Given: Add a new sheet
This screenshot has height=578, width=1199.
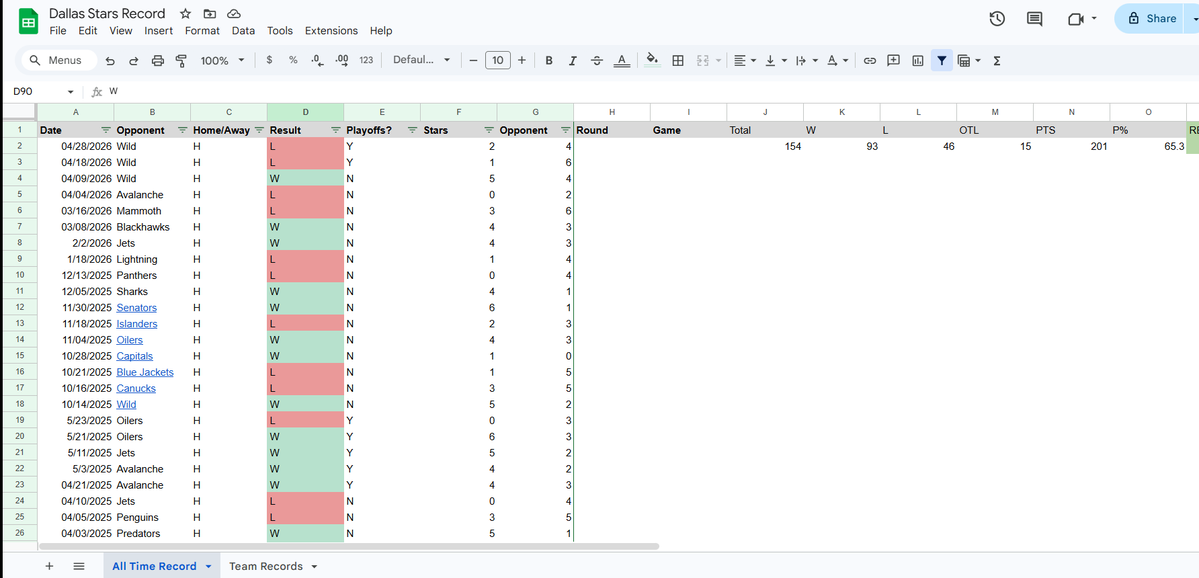Looking at the screenshot, I should [49, 567].
